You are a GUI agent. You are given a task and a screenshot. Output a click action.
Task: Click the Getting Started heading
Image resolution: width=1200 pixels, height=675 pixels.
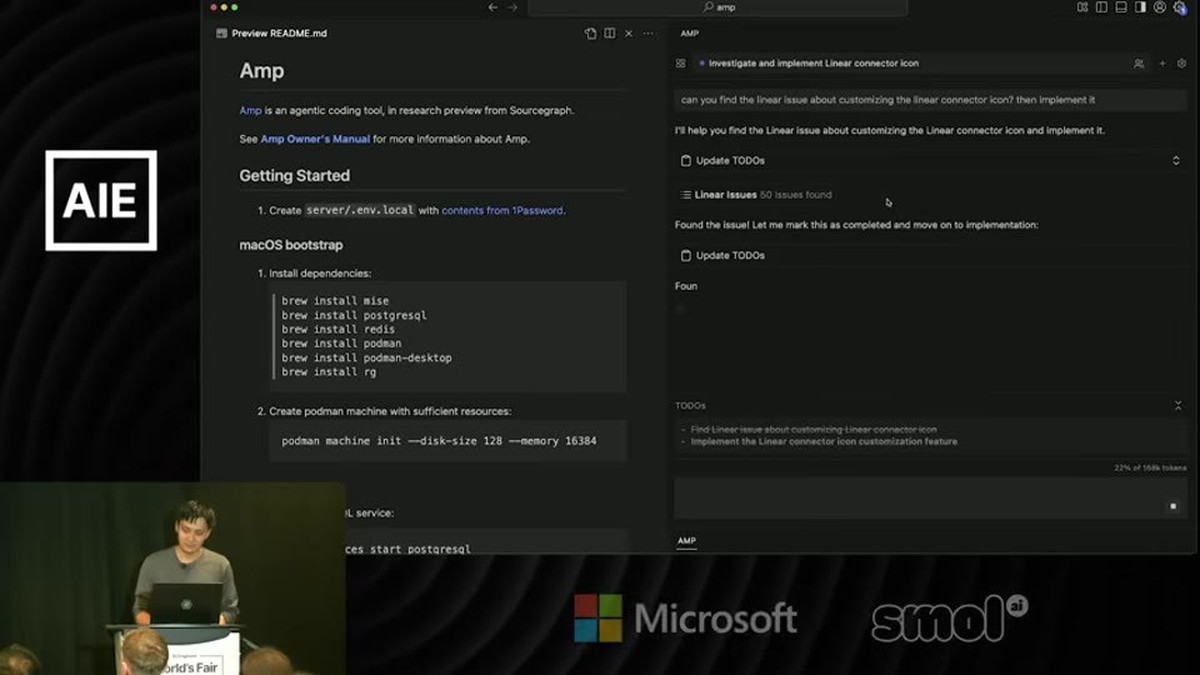tap(294, 175)
